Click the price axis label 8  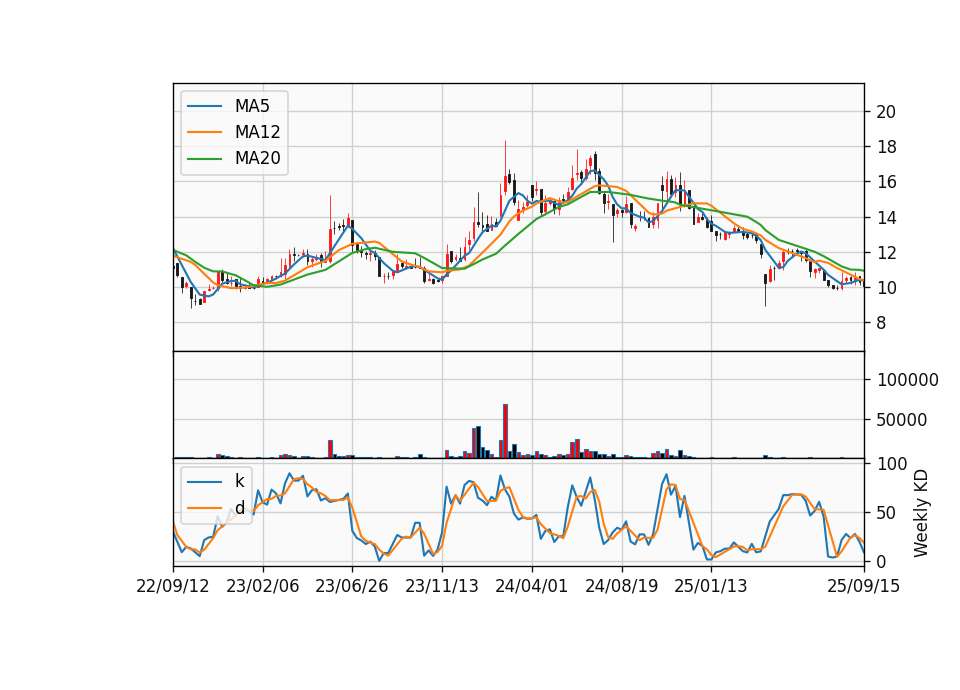pyautogui.click(x=881, y=323)
